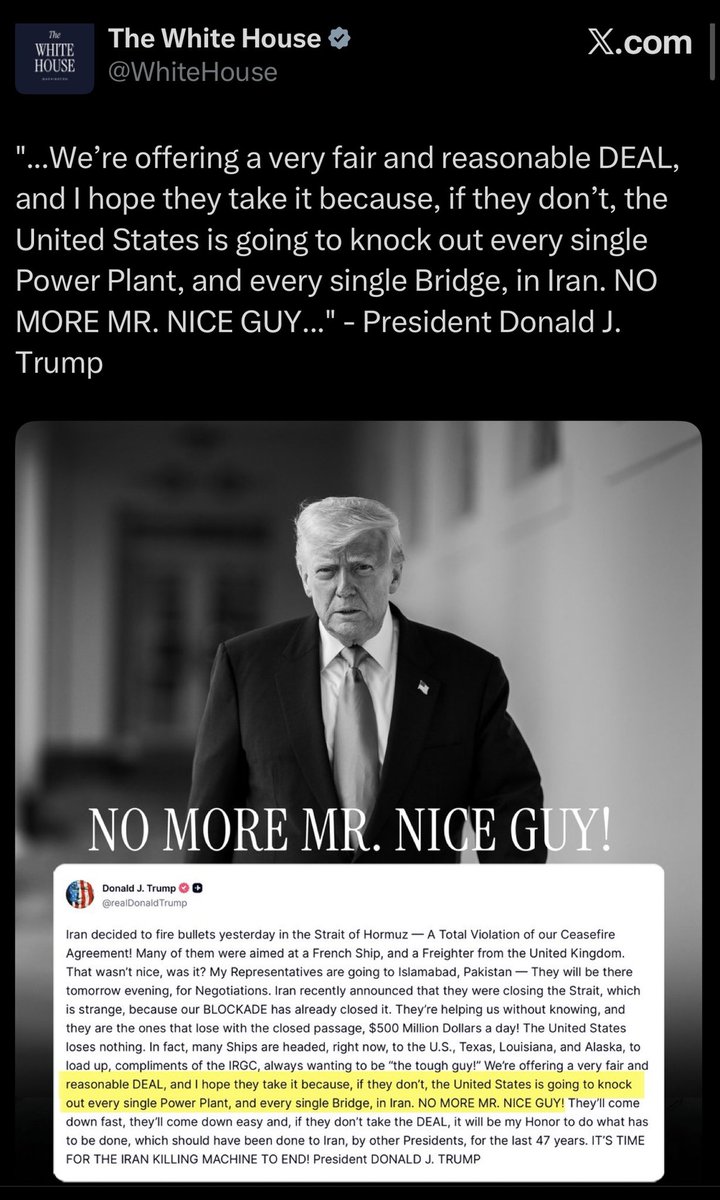Image resolution: width=720 pixels, height=1200 pixels.
Task: Open the @WhiteHouse handle link
Action: [192, 72]
